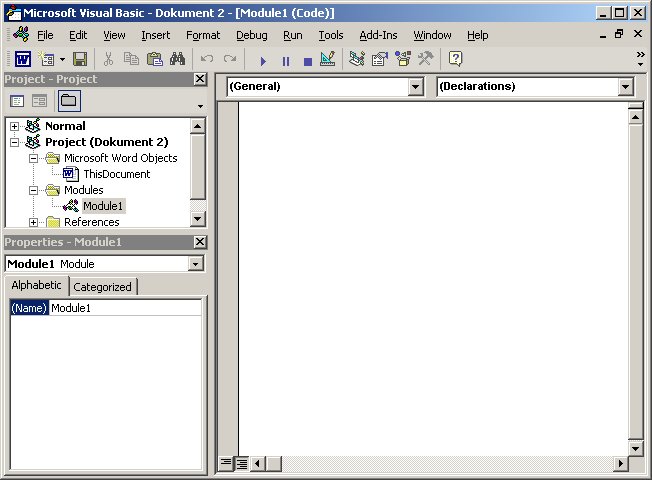Open the (Declarations) procedure dropdown
Viewport: 652px width, 480px height.
[625, 87]
